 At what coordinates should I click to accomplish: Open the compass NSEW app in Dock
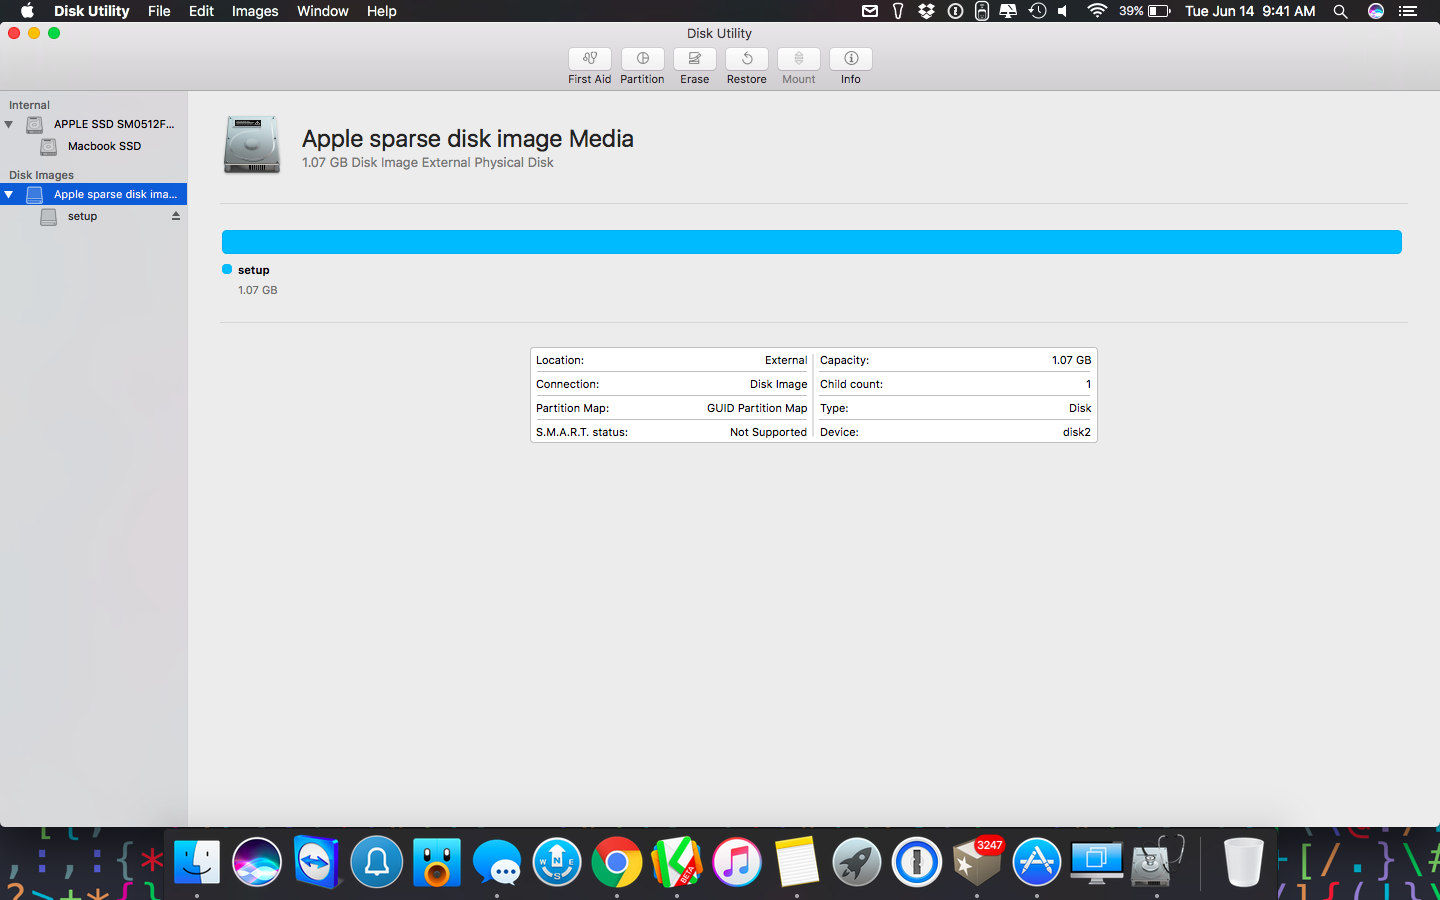pos(557,862)
